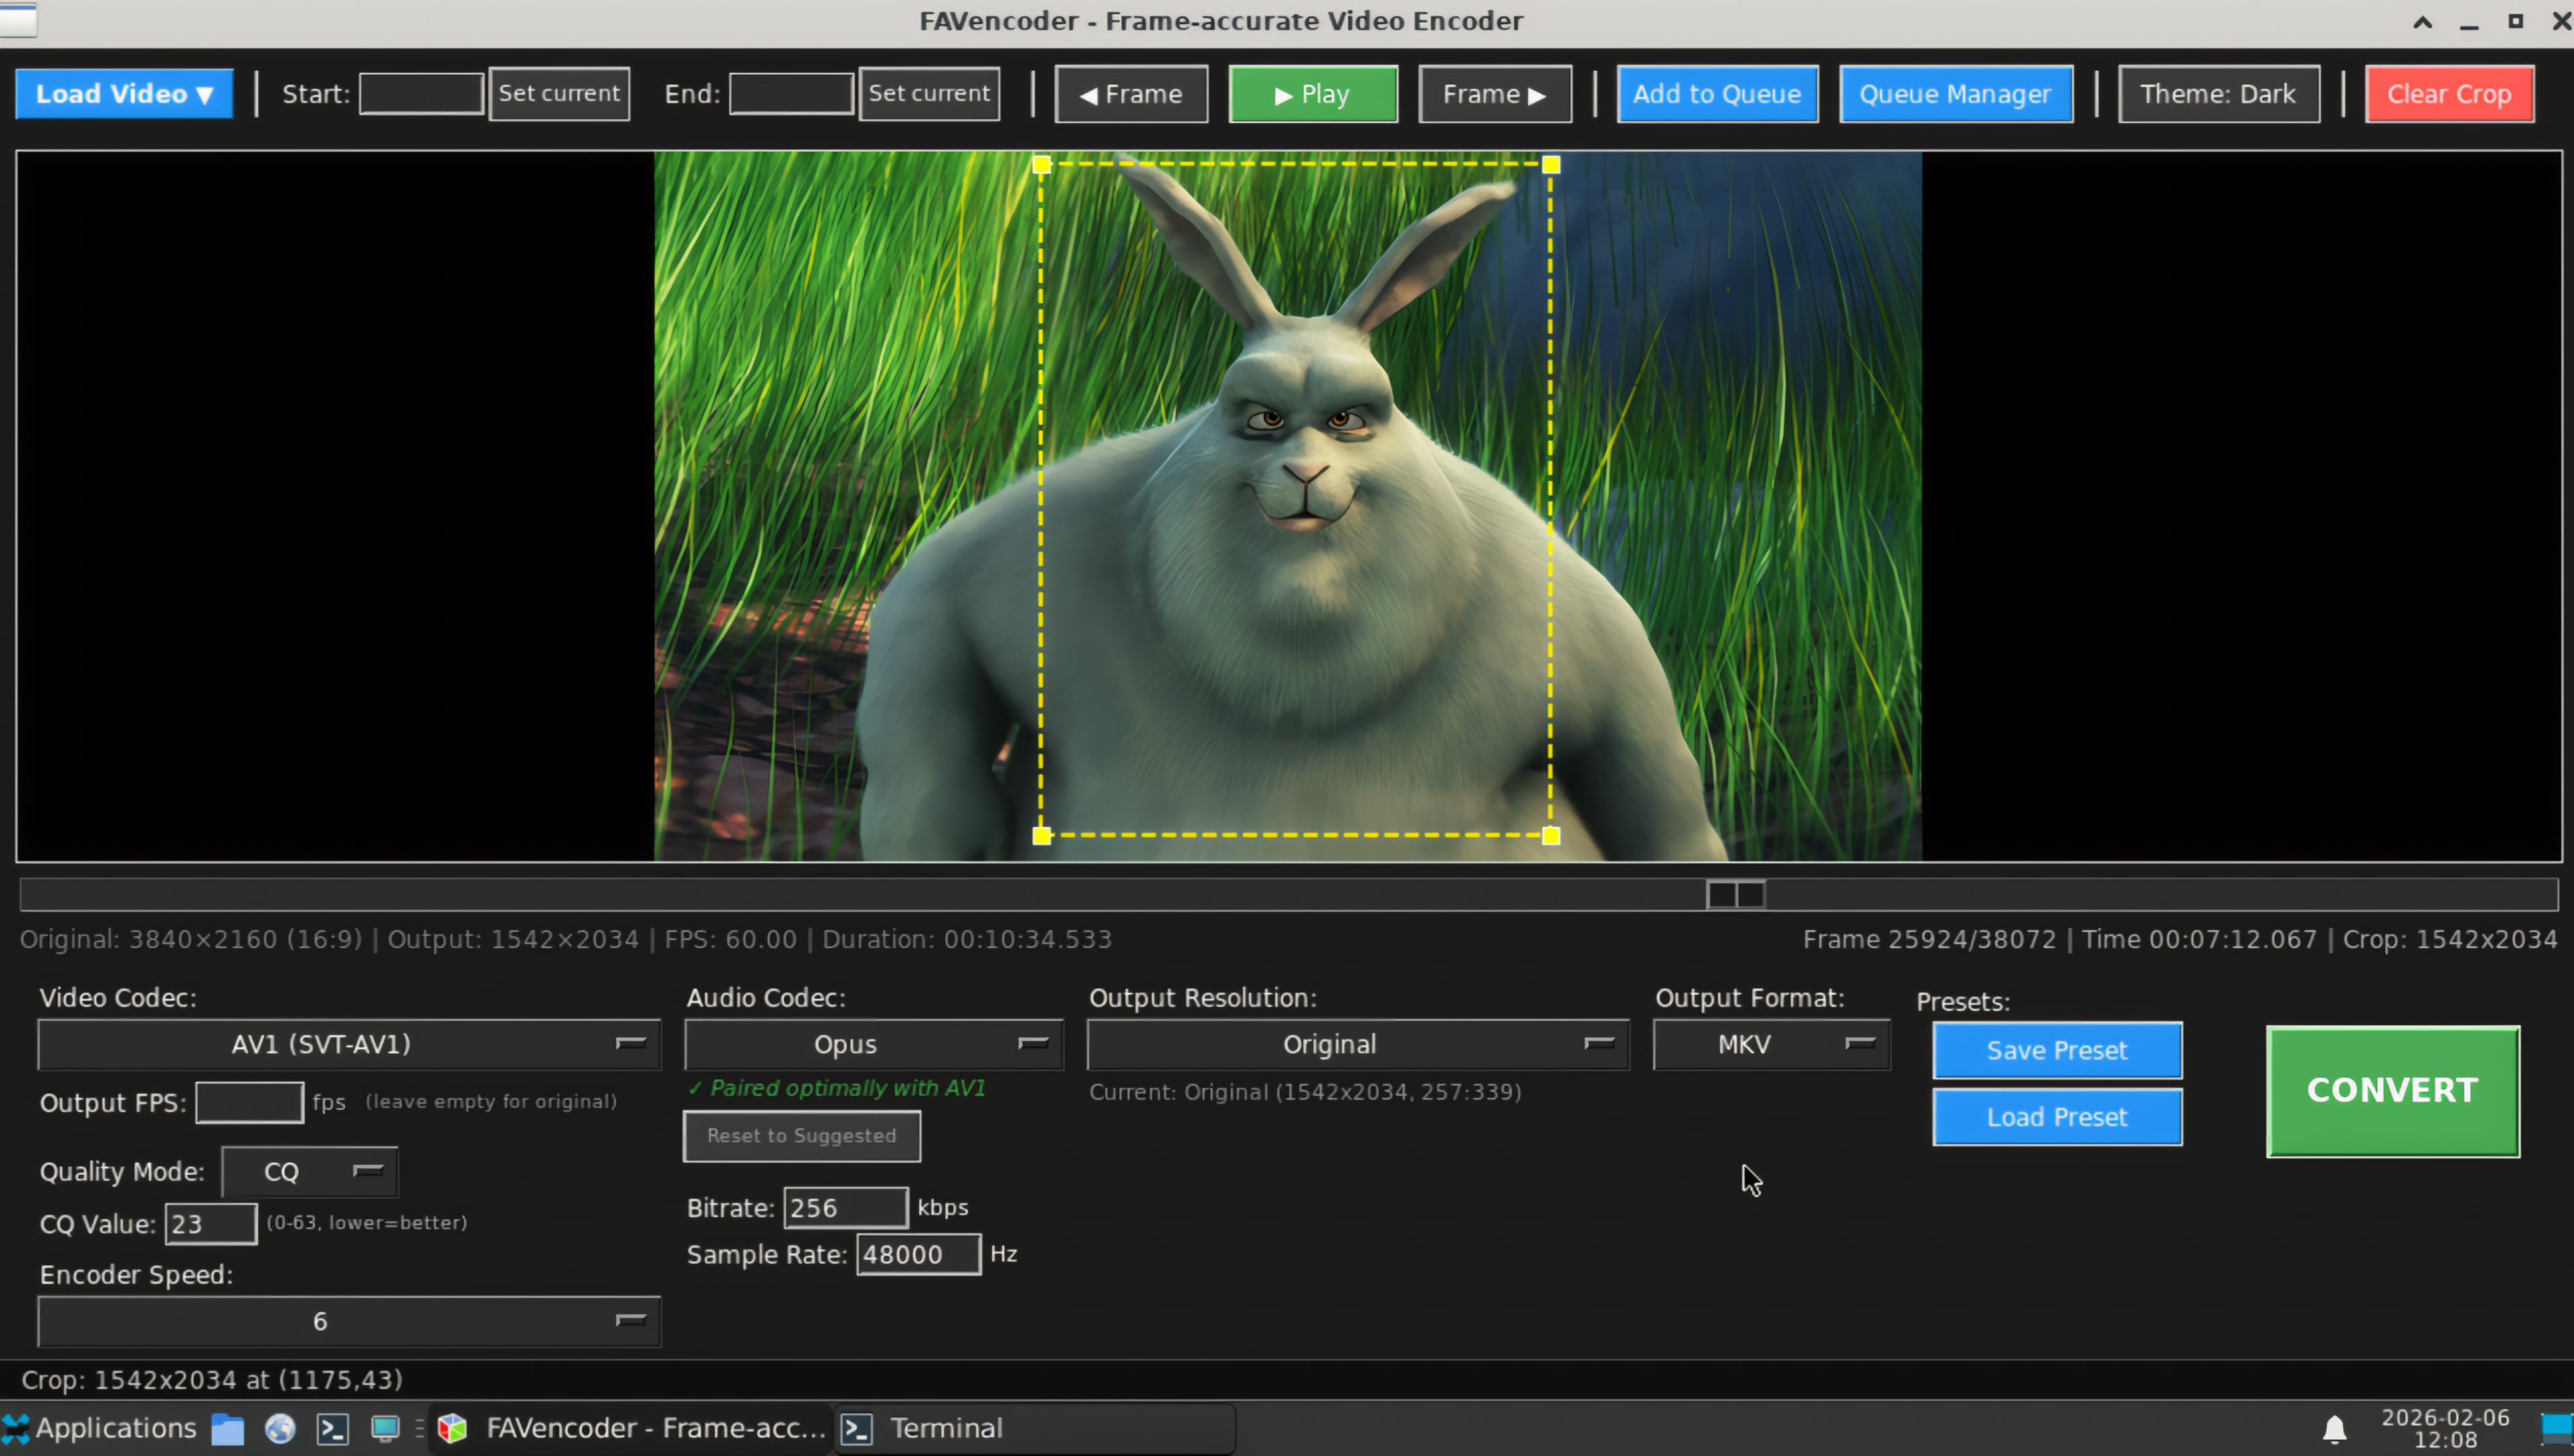Viewport: 2574px width, 1456px height.
Task: Open the Audio Codec dropdown
Action: click(873, 1044)
